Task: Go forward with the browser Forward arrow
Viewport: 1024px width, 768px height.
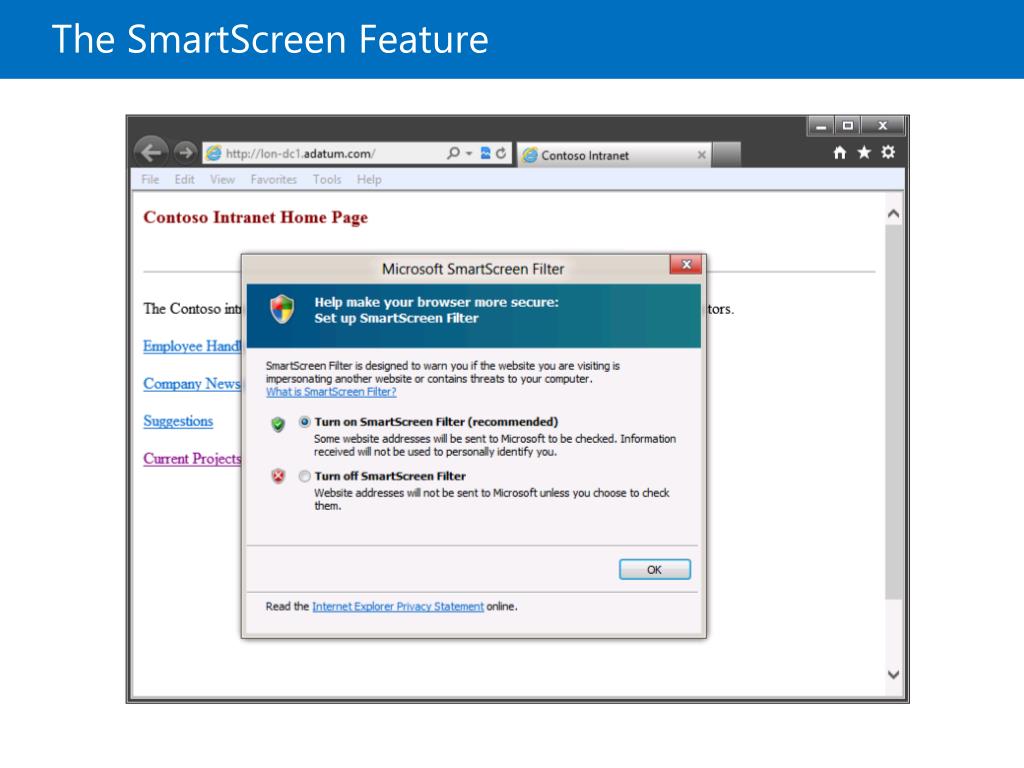Action: pyautogui.click(x=185, y=152)
